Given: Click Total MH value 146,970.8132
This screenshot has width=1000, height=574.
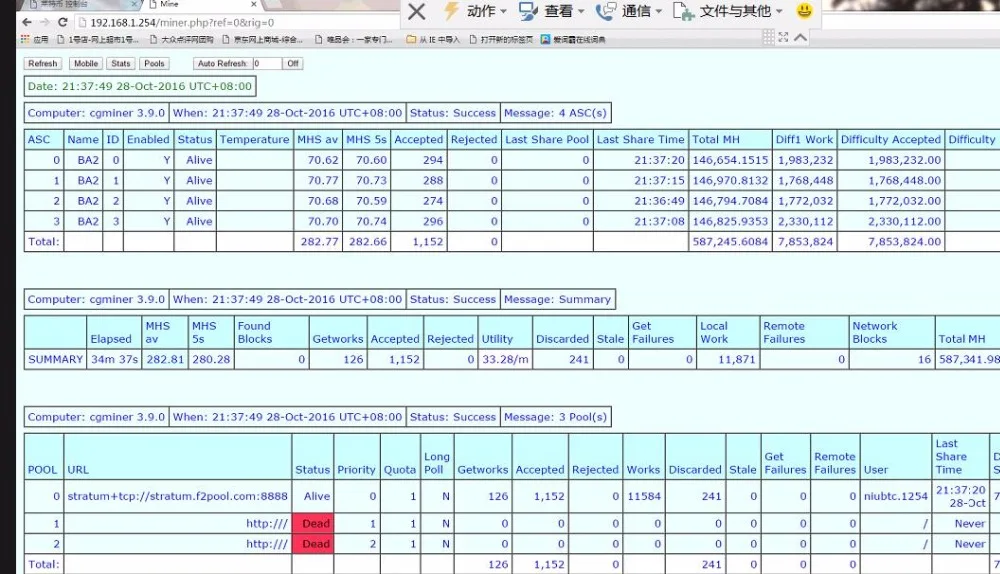Looking at the screenshot, I should click(x=730, y=180).
